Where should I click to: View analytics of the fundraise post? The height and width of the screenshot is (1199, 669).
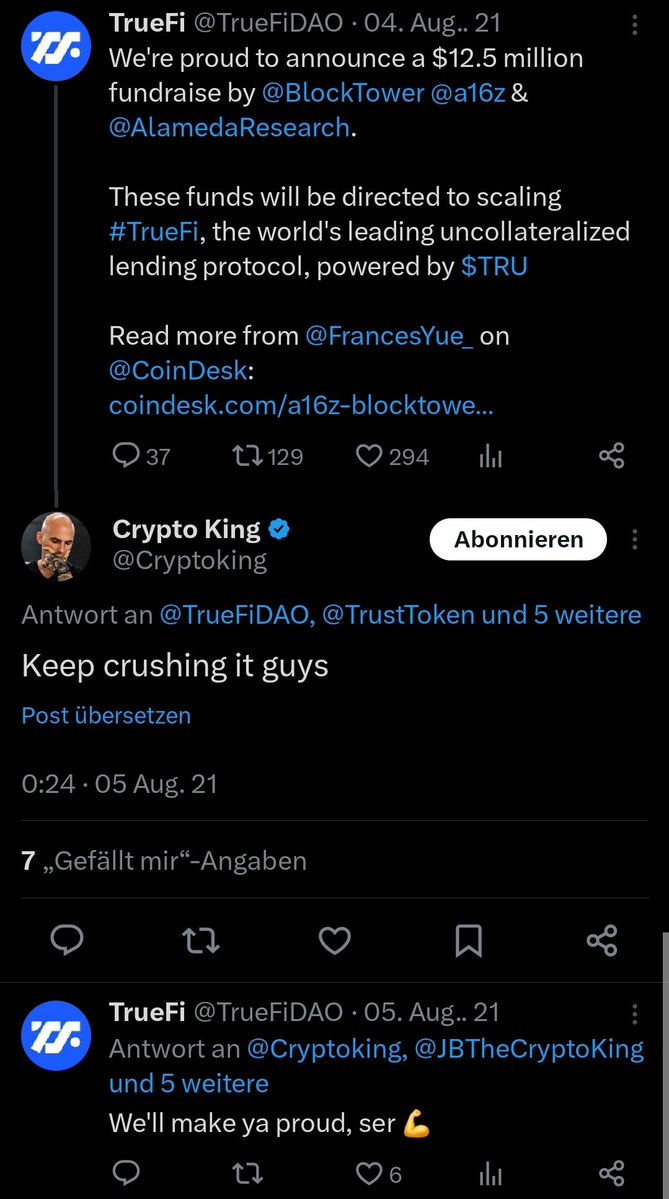click(x=490, y=457)
